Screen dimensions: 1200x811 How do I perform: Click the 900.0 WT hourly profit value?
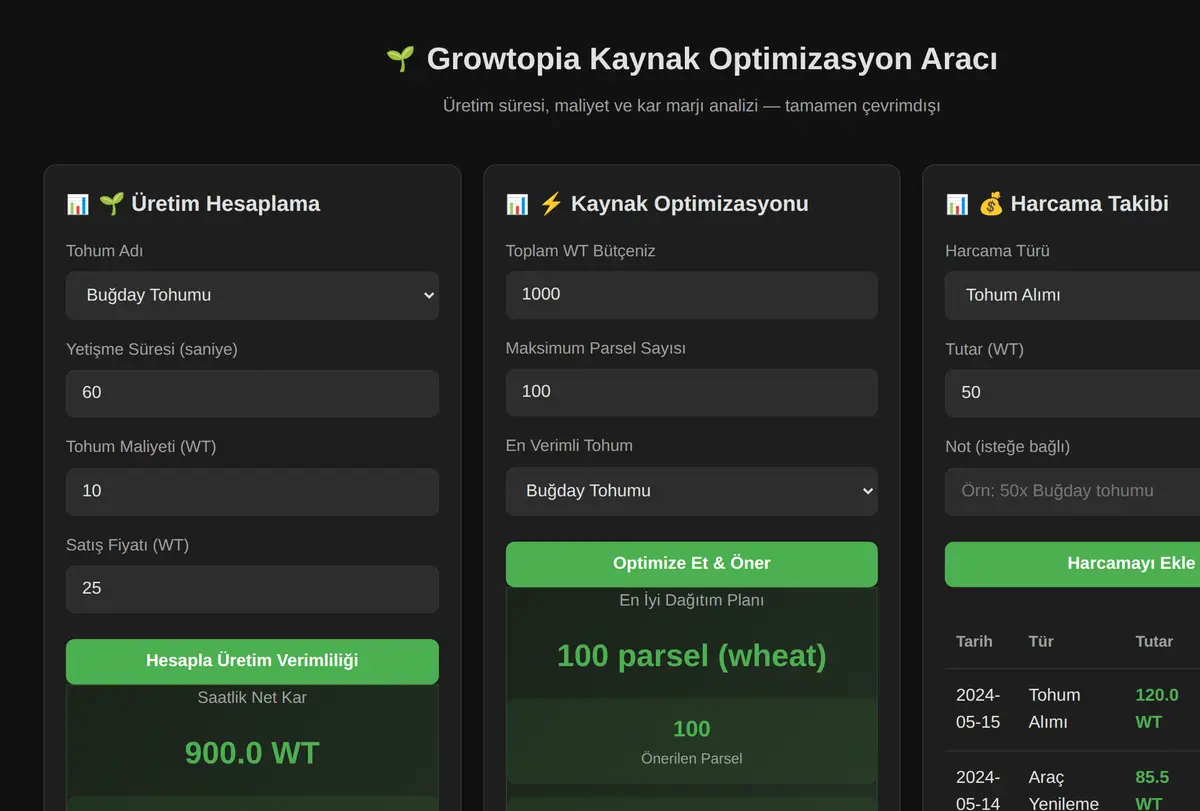coord(252,753)
